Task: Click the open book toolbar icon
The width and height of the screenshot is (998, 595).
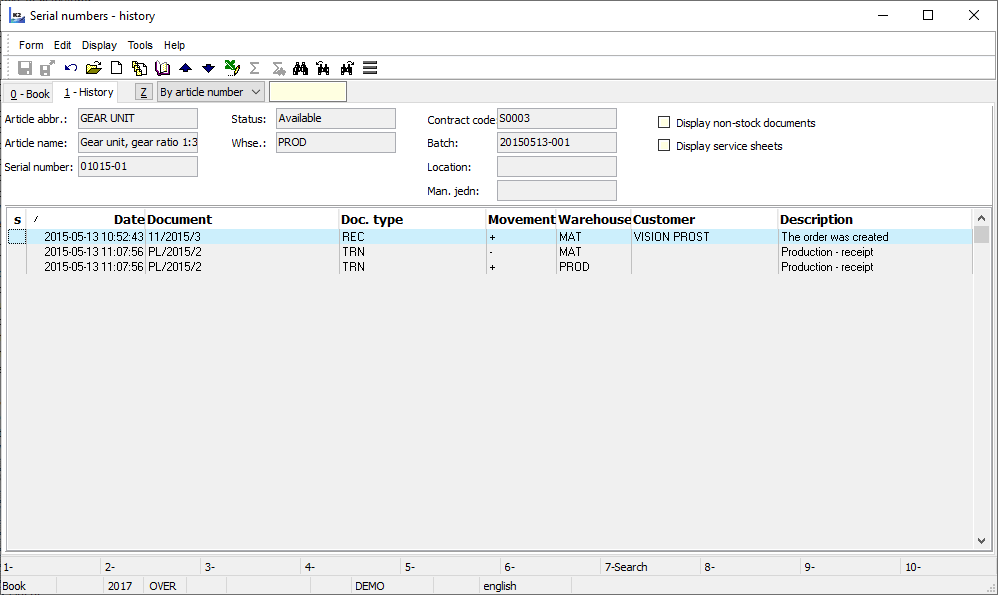Action: [162, 68]
